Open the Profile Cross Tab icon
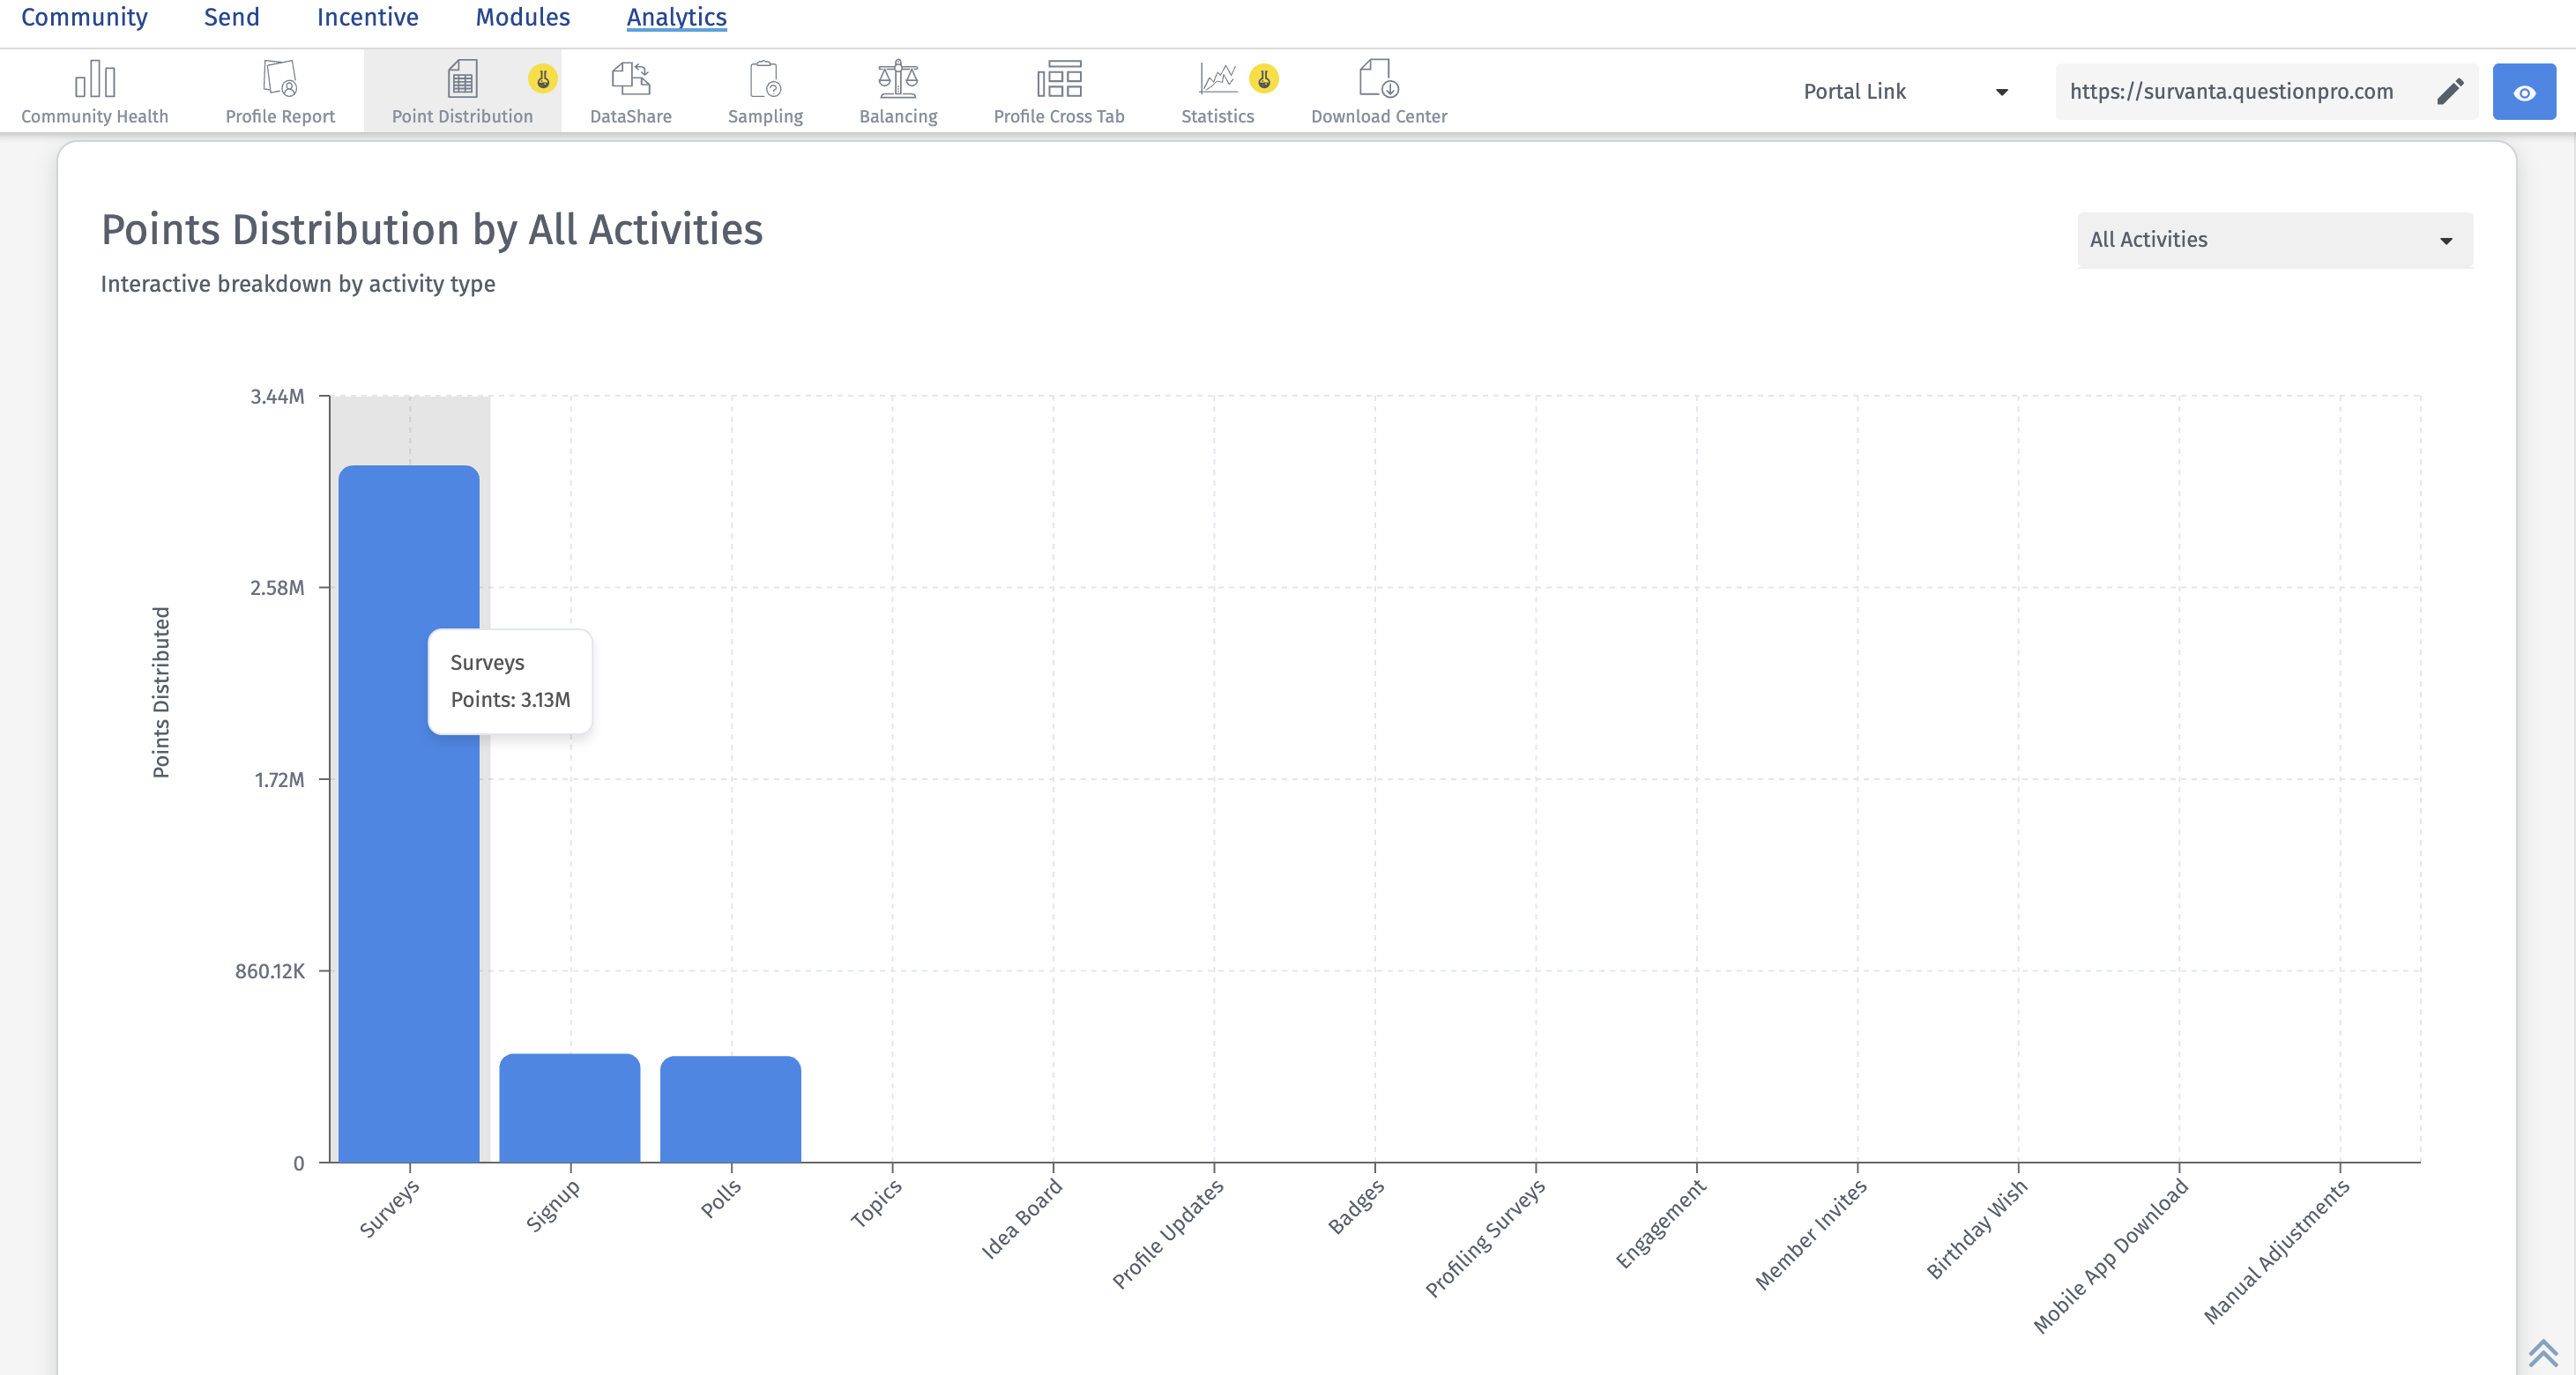The height and width of the screenshot is (1375, 2576). (x=1059, y=78)
